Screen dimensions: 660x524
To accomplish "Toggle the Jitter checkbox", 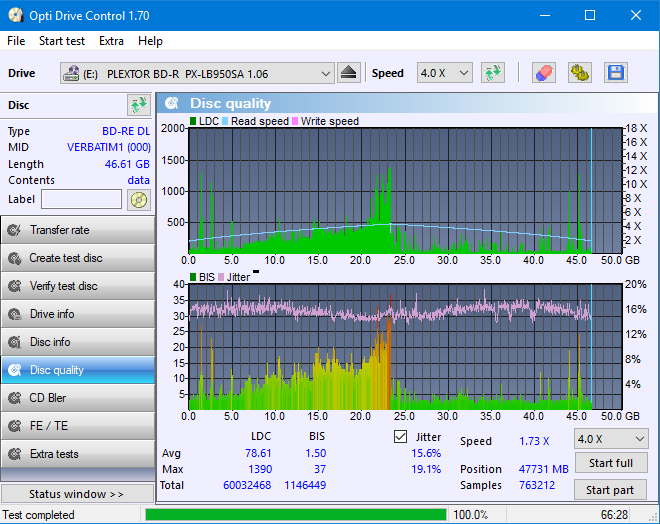I will pyautogui.click(x=400, y=437).
